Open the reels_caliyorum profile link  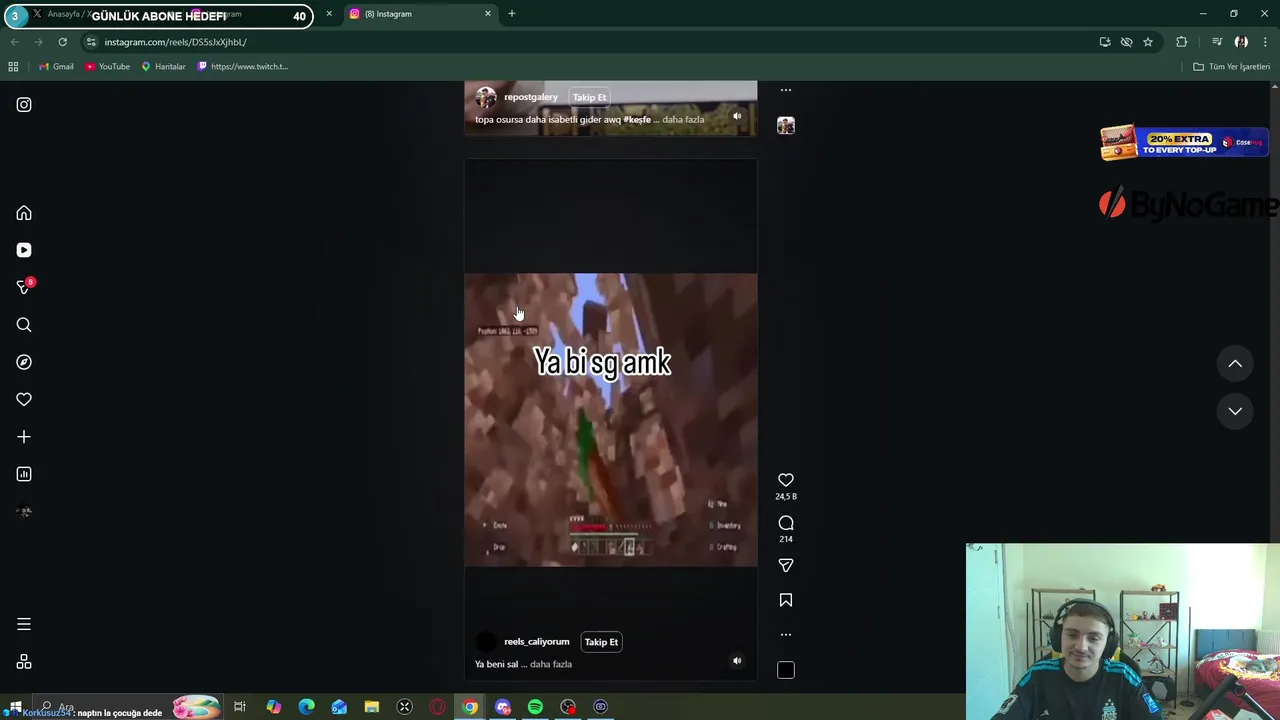[536, 642]
